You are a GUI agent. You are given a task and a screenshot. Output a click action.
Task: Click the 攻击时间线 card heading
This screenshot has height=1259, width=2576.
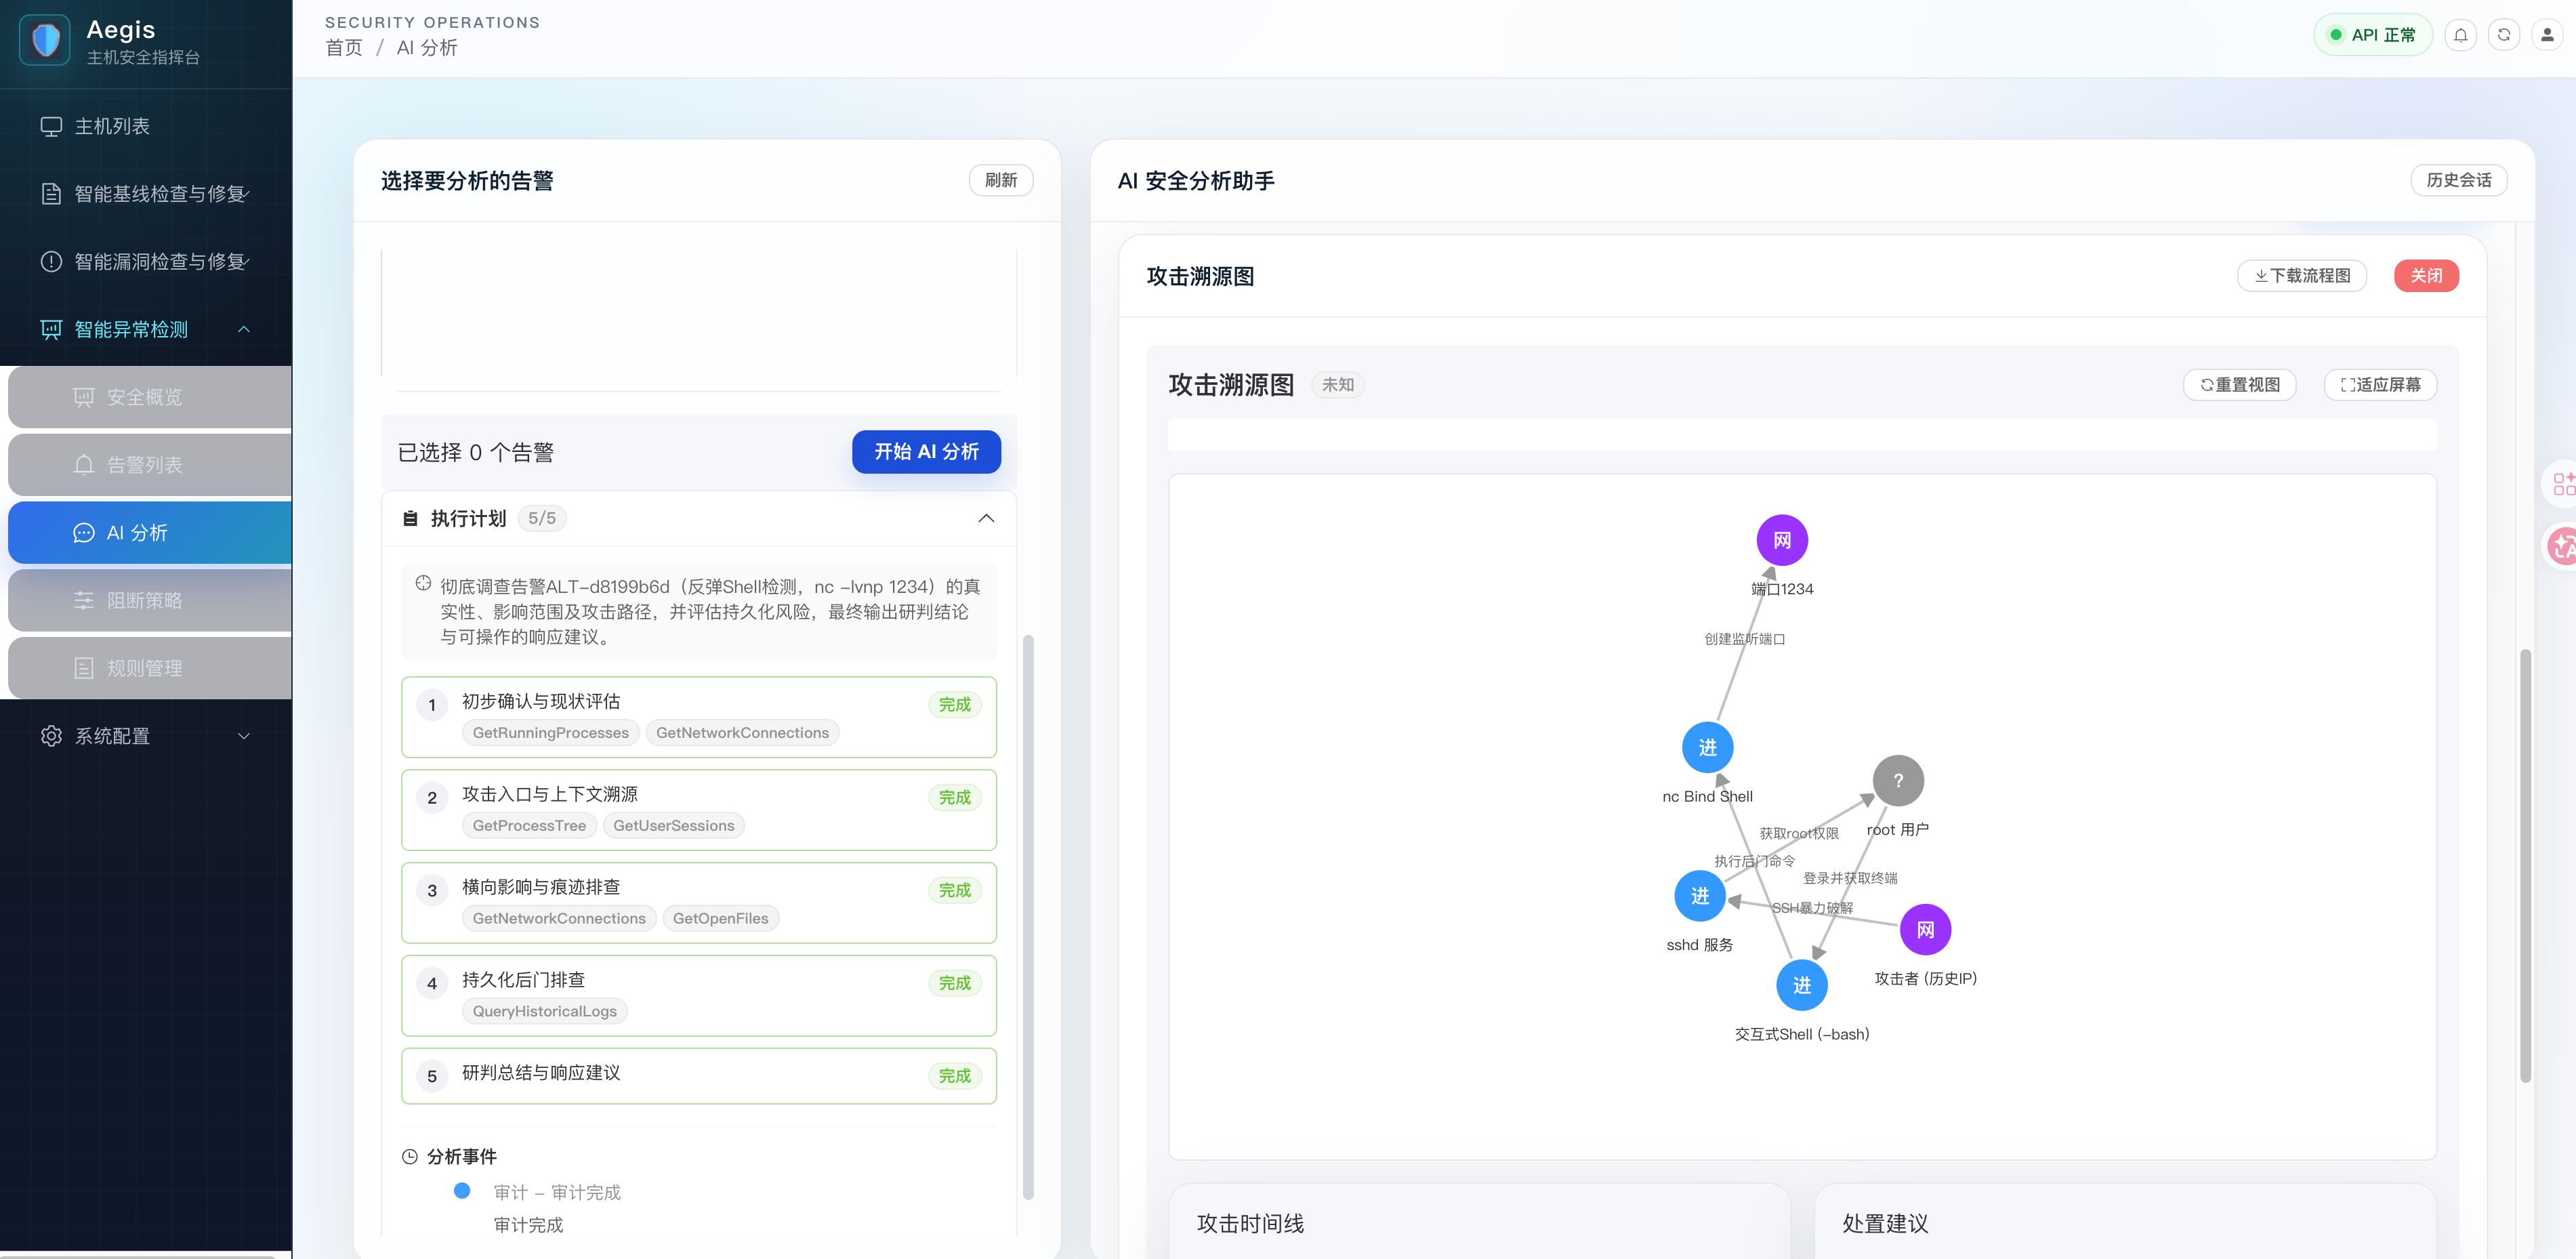tap(1250, 1224)
